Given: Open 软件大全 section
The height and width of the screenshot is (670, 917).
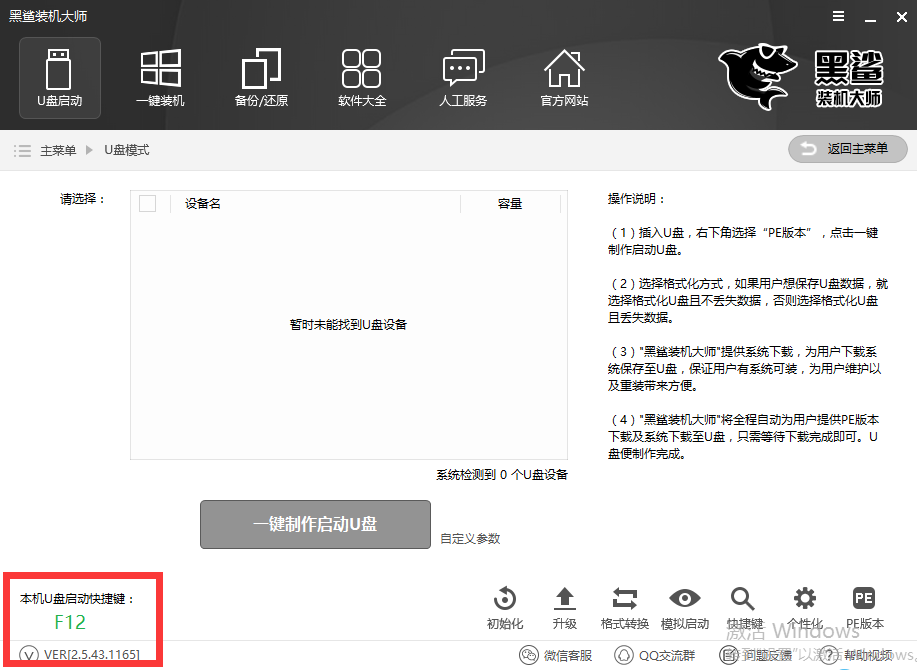Looking at the screenshot, I should [362, 78].
